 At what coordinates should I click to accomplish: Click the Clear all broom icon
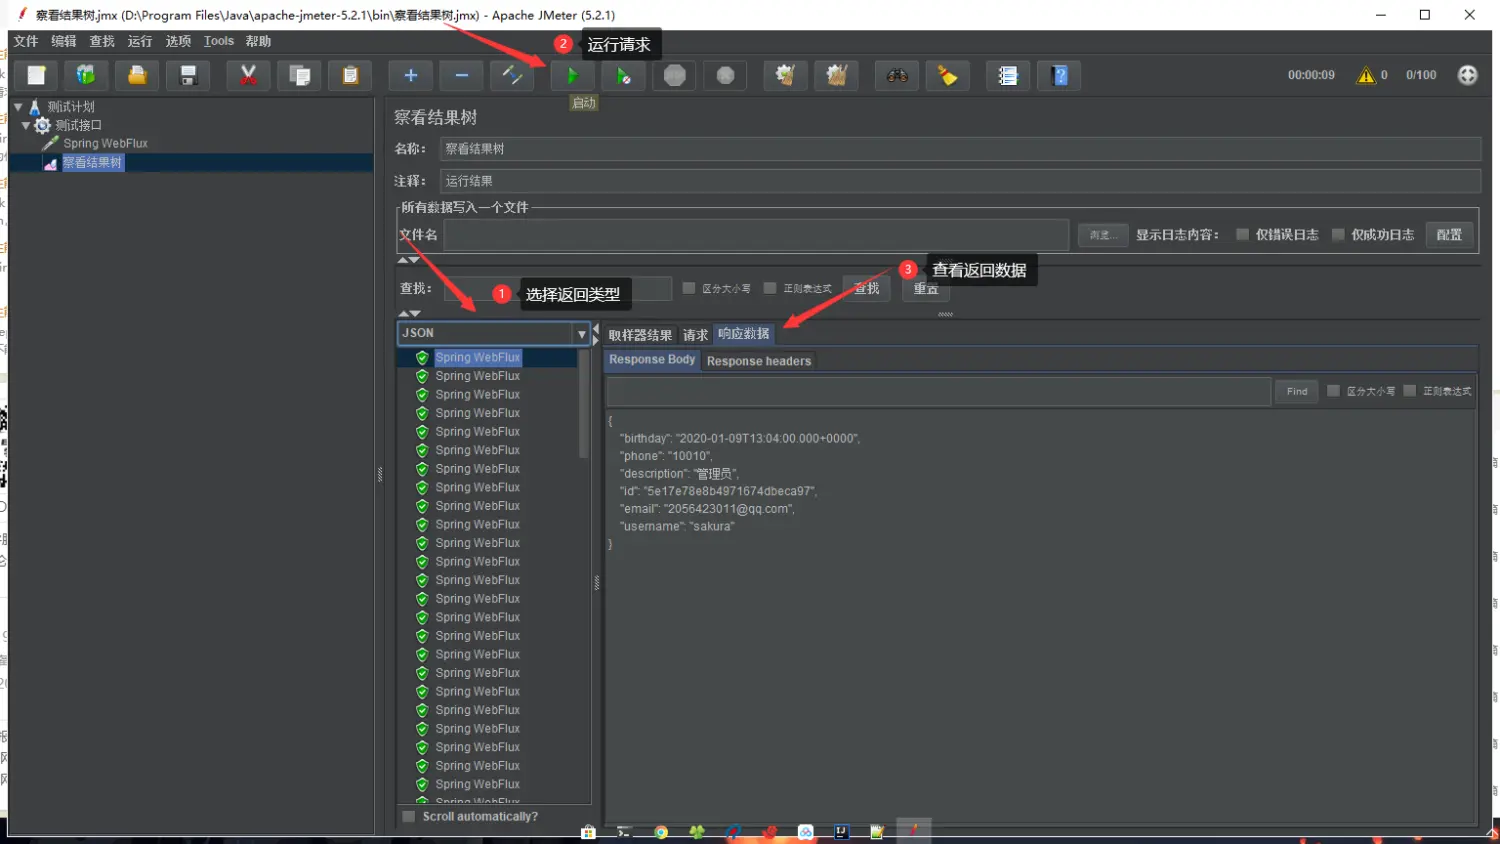(x=836, y=75)
